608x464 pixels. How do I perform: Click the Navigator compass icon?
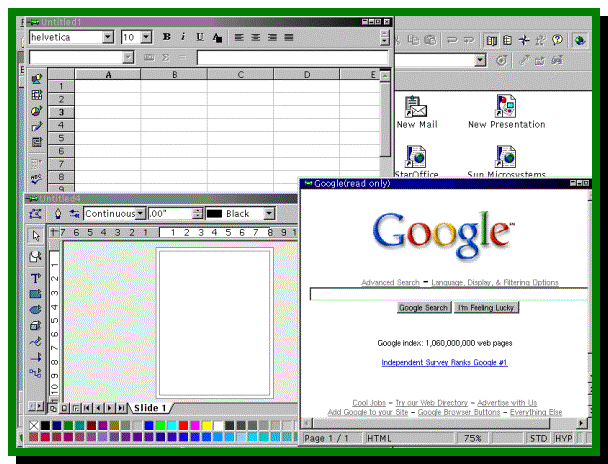click(524, 40)
